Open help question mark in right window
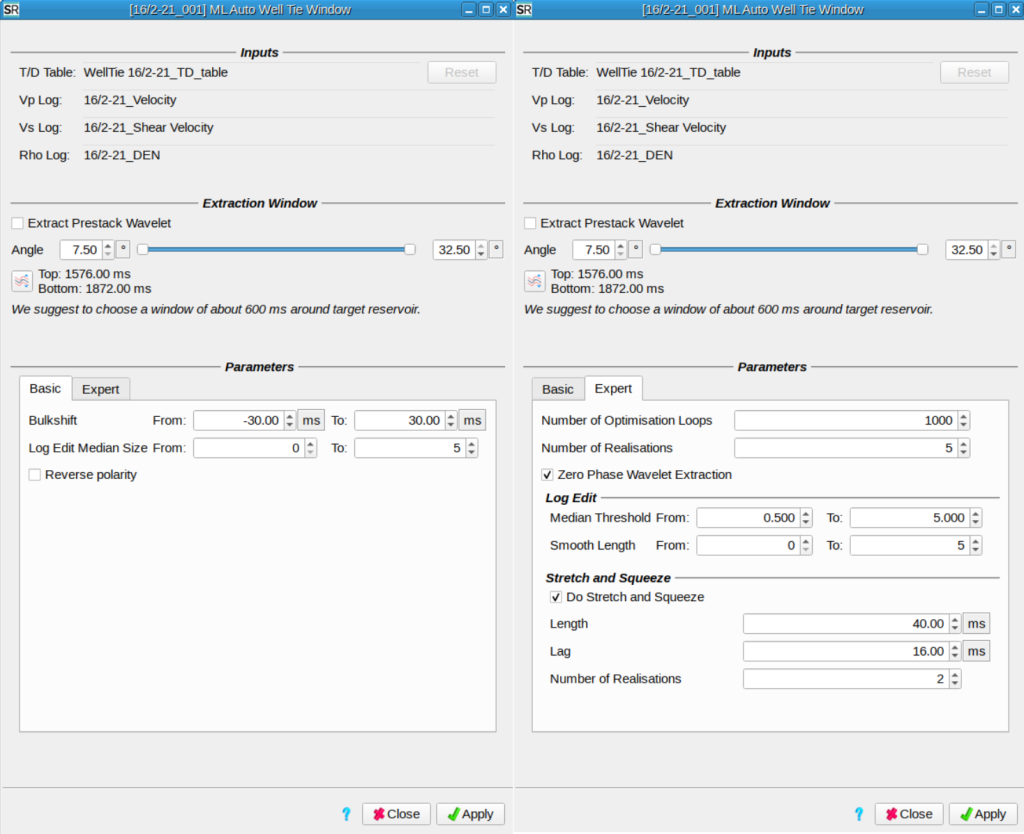 tap(859, 814)
